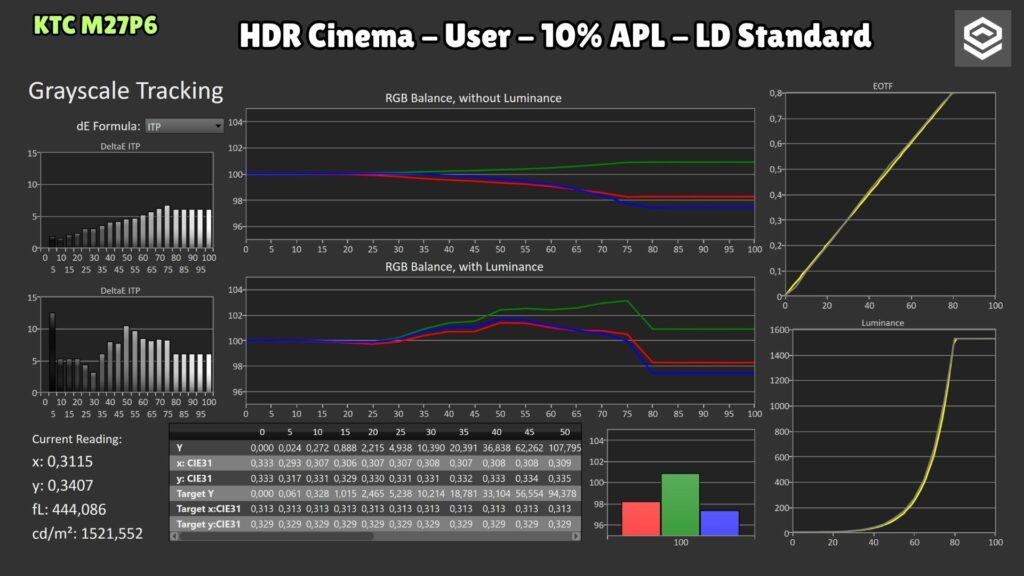Click the Target Y value '56,554' cell

(x=529, y=494)
